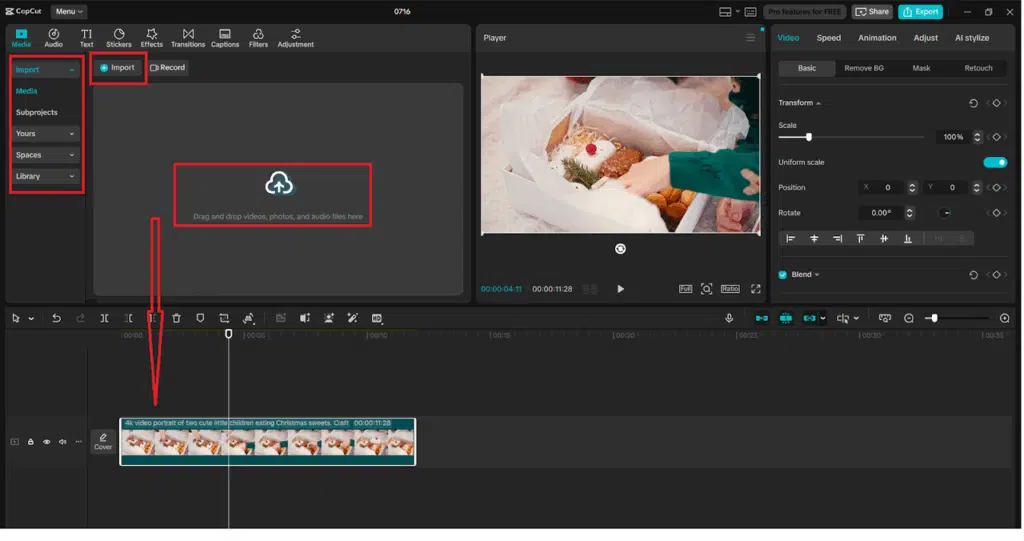Expand the Library section in sidebar
Image resolution: width=1024 pixels, height=541 pixels.
(45, 176)
